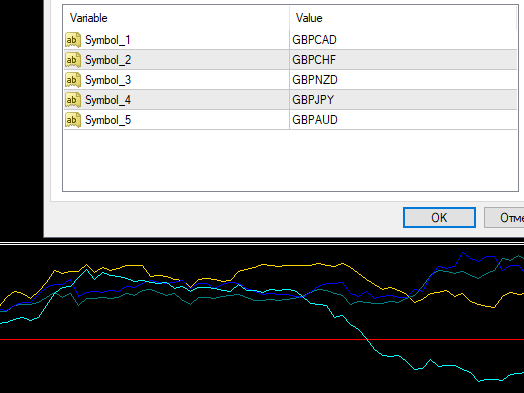Click the string icon beside Symbol_1
Viewport: 524px width, 393px height.
tap(73, 40)
